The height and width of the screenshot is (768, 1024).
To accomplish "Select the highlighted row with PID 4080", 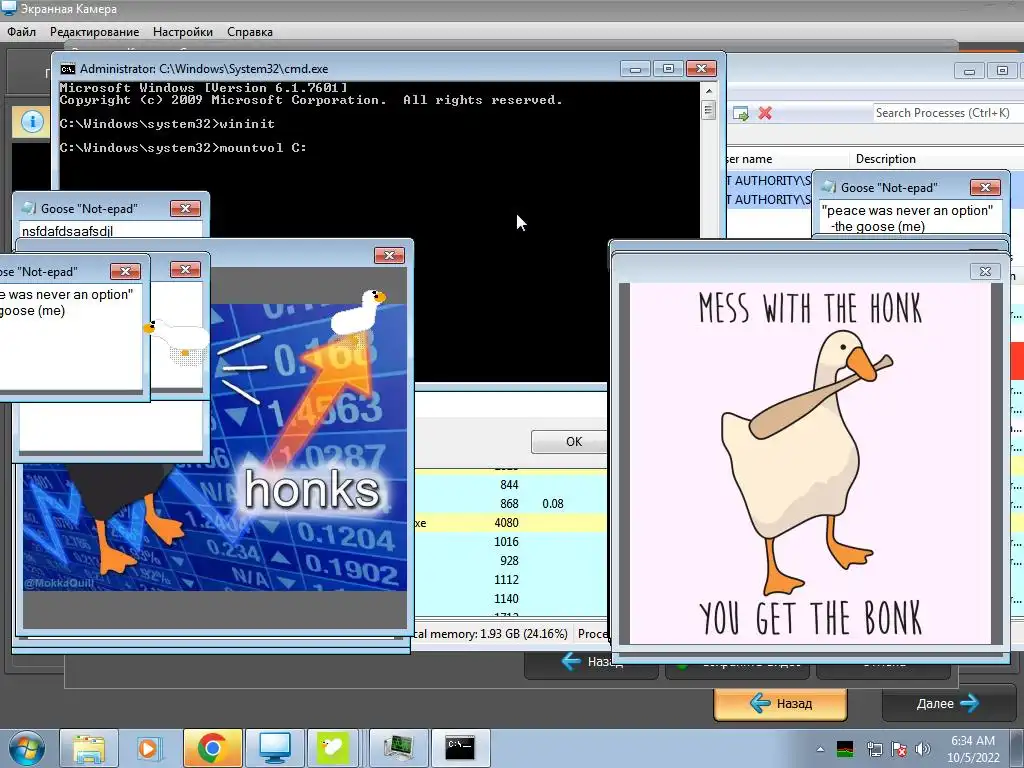I will point(511,522).
